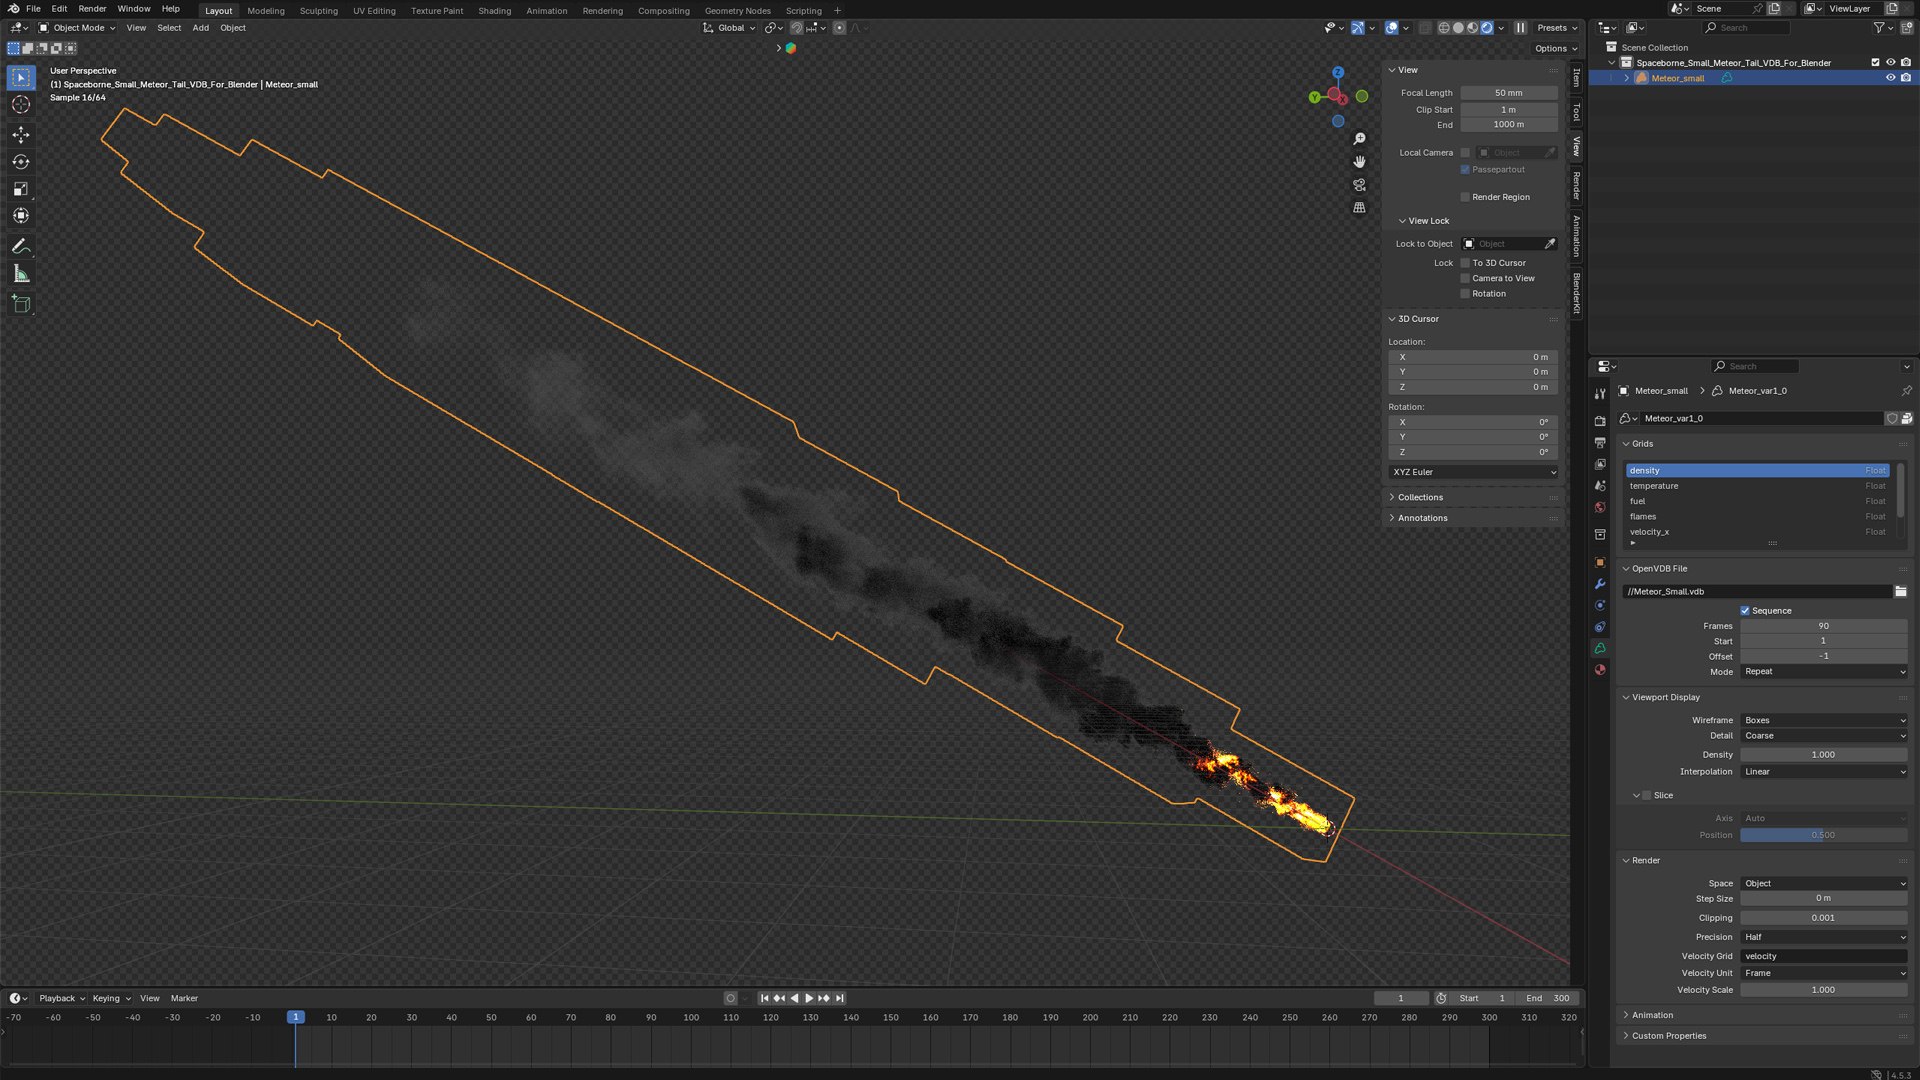Viewport: 1920px width, 1080px height.
Task: Open the viewport Options button
Action: pos(1555,48)
